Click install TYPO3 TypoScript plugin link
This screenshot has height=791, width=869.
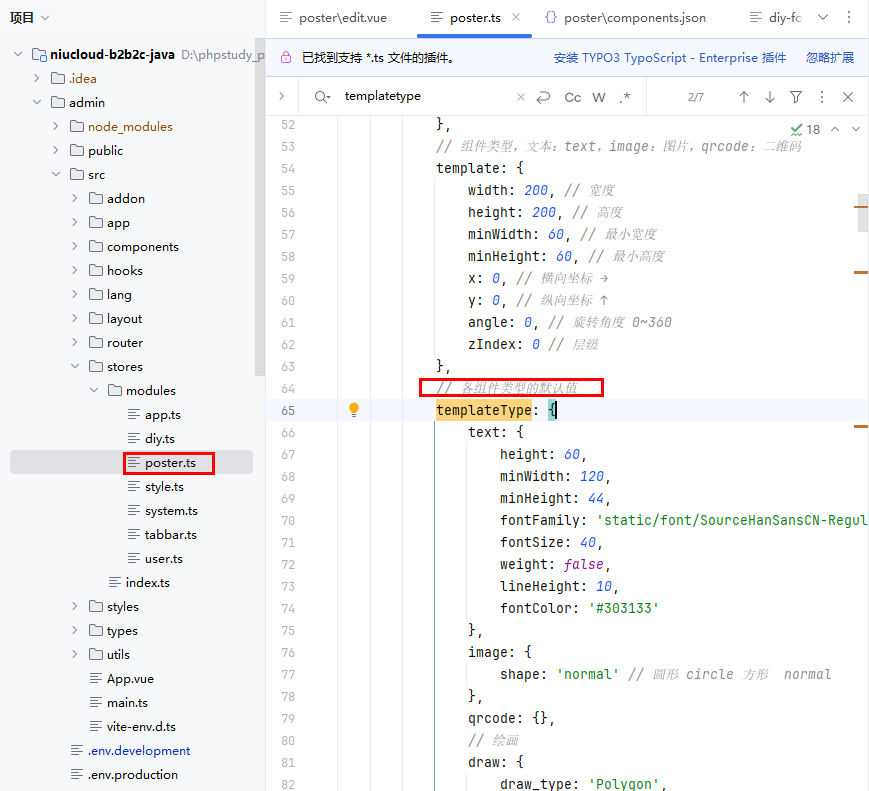(x=669, y=58)
